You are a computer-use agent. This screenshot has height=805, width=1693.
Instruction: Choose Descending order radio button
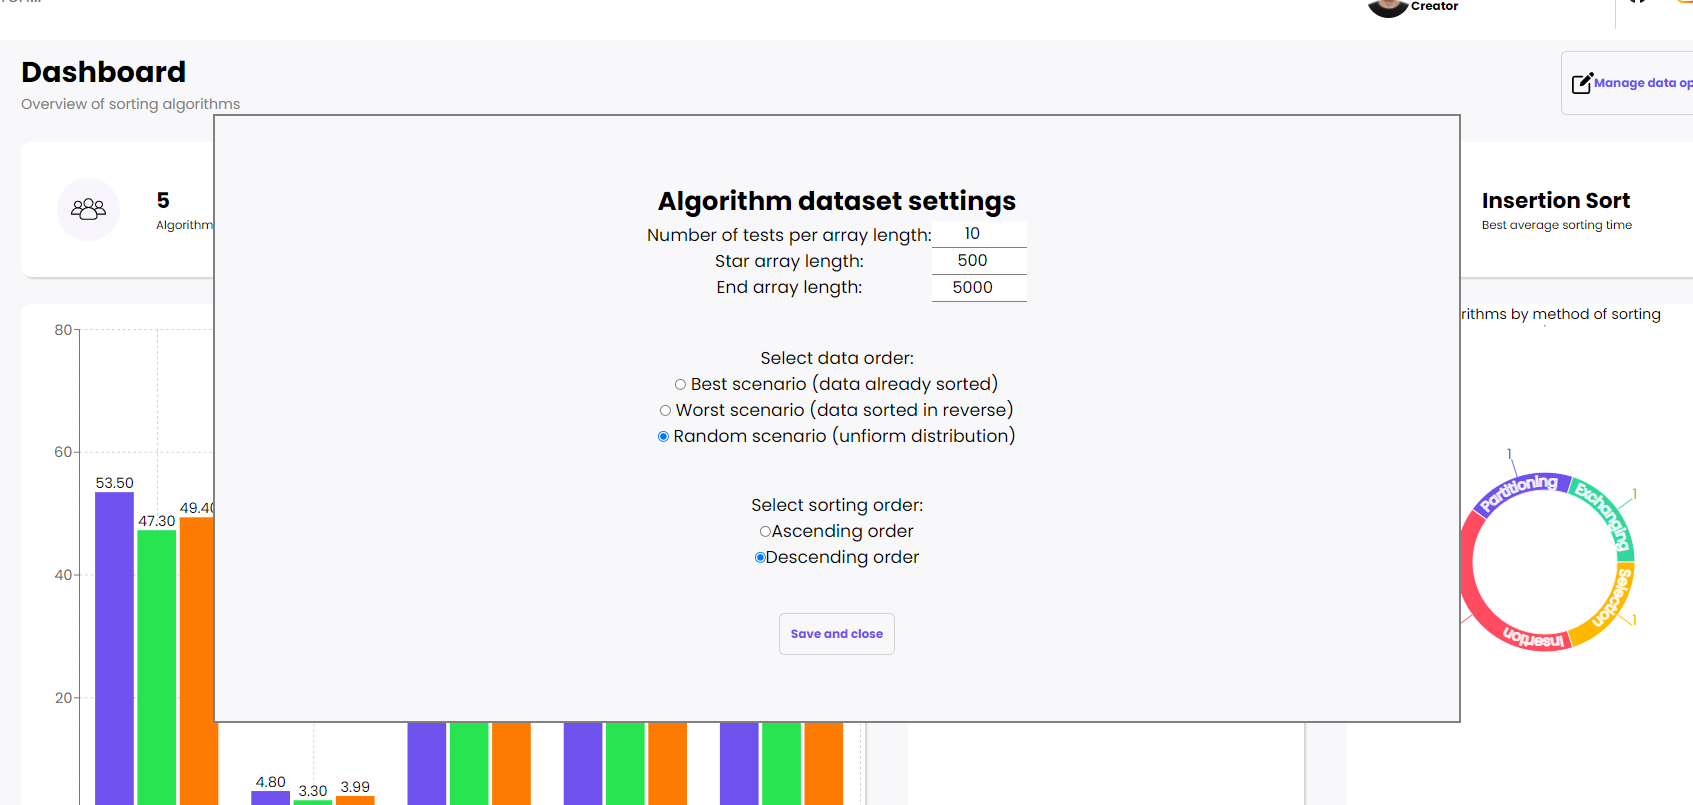pos(760,557)
